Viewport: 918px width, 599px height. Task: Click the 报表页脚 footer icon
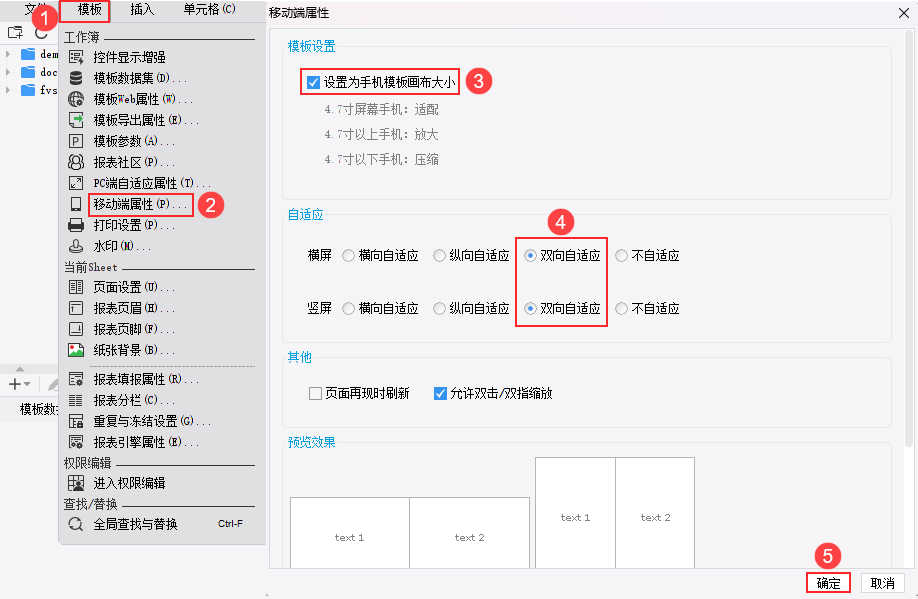[x=76, y=328]
